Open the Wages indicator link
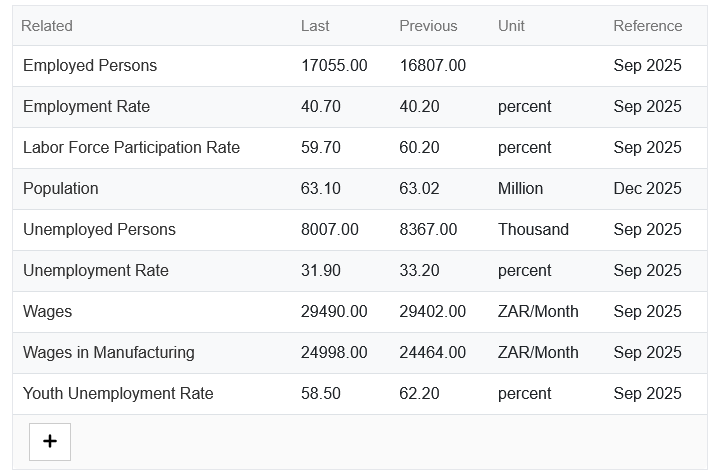720x470 pixels. point(48,312)
